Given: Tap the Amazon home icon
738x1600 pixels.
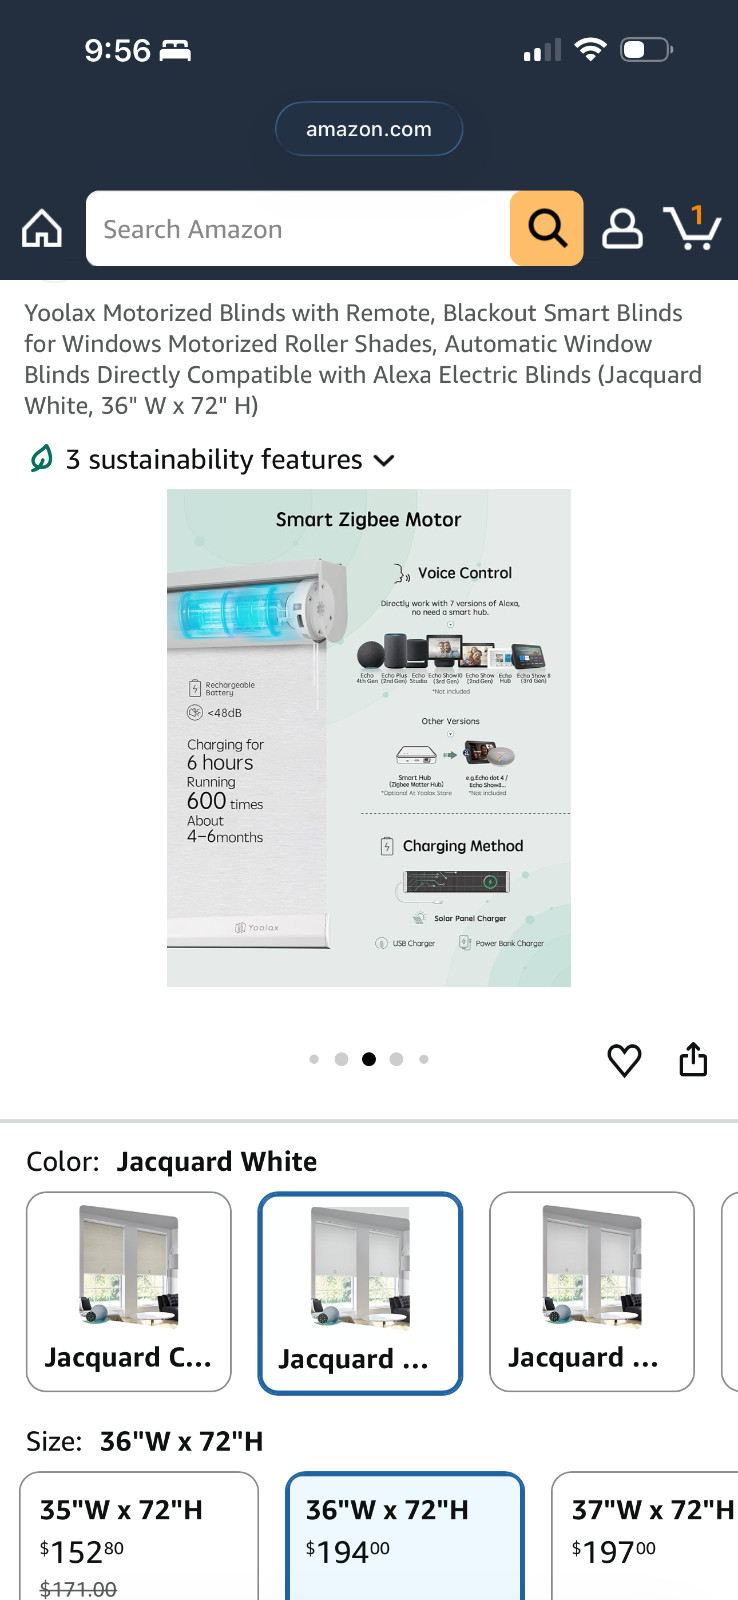Looking at the screenshot, I should [42, 228].
